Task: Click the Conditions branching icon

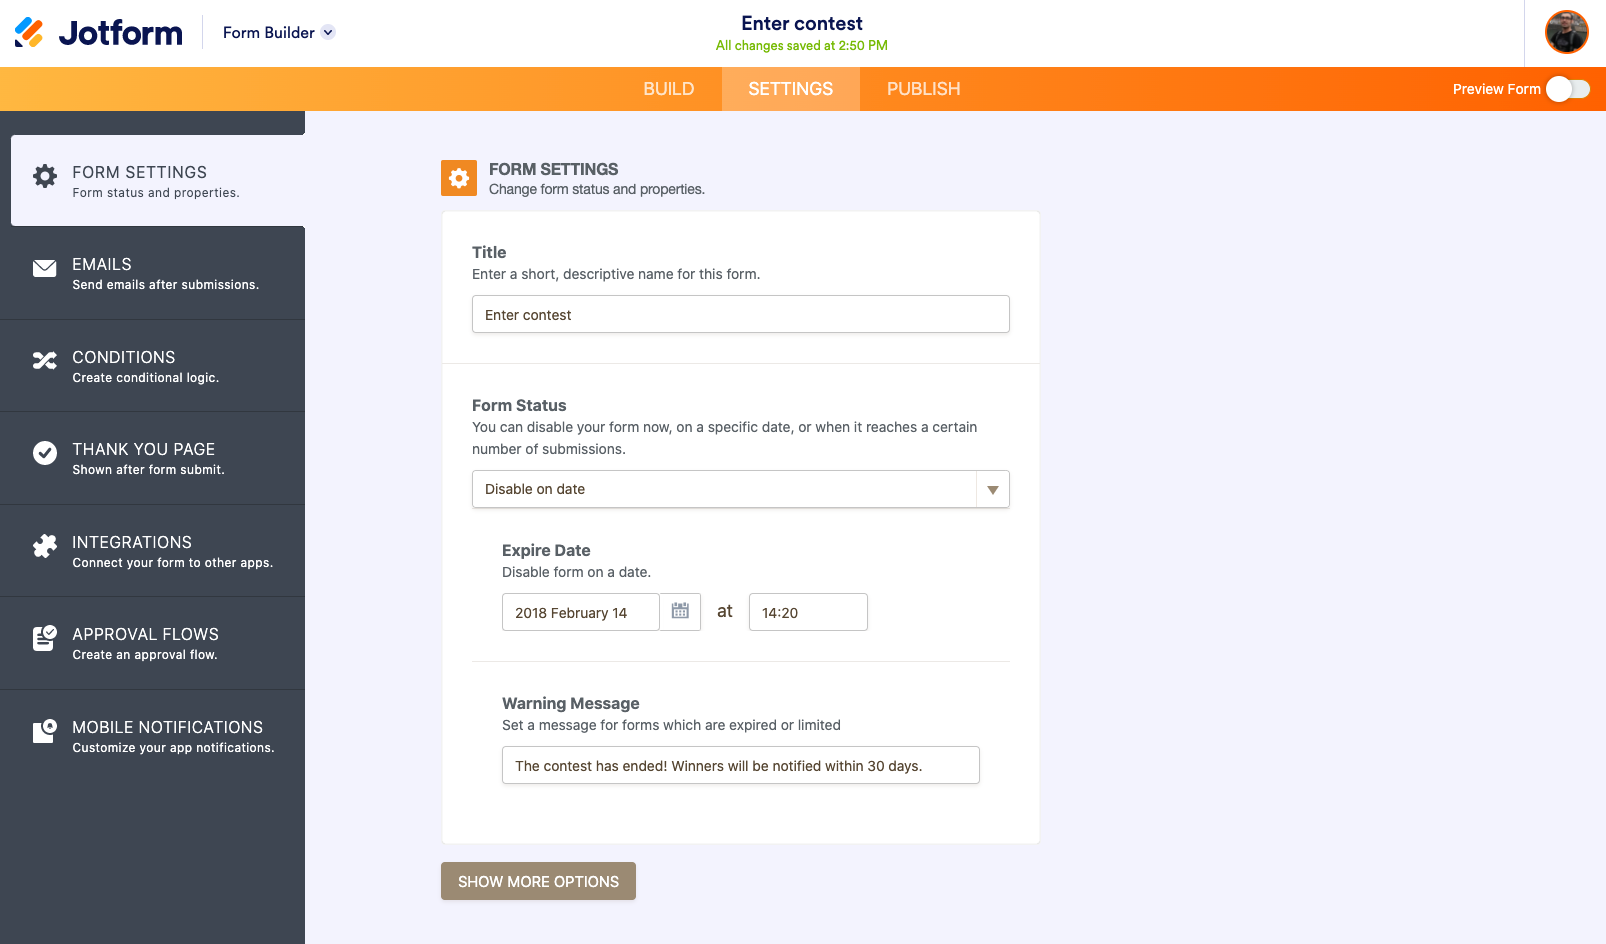Action: (44, 361)
